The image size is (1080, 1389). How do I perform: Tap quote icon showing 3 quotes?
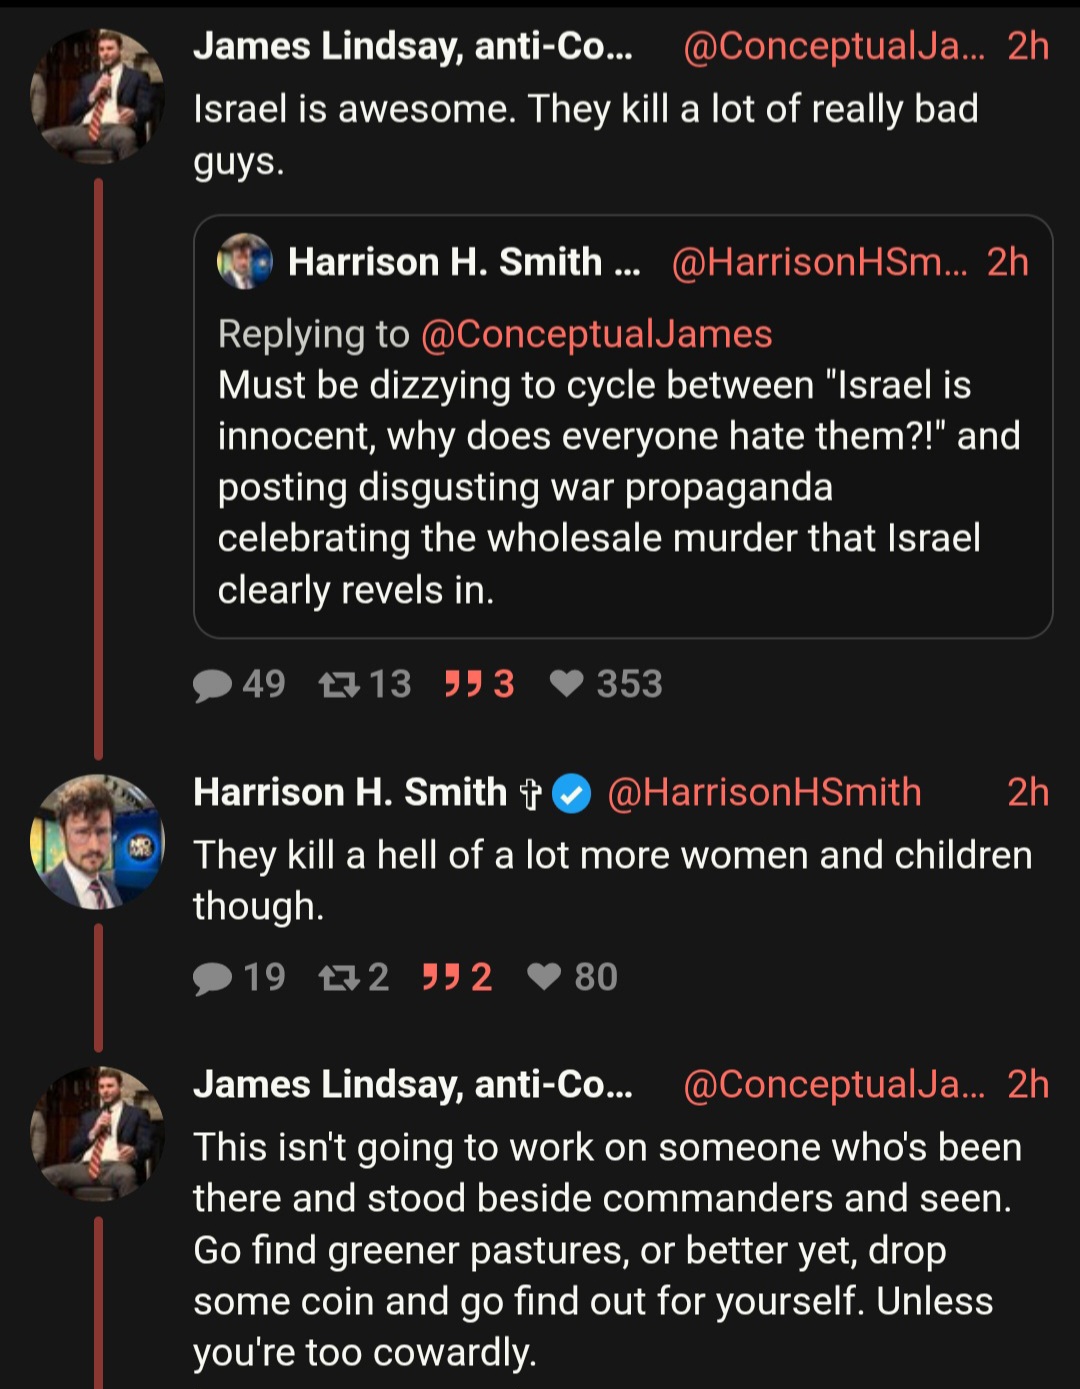coord(464,684)
